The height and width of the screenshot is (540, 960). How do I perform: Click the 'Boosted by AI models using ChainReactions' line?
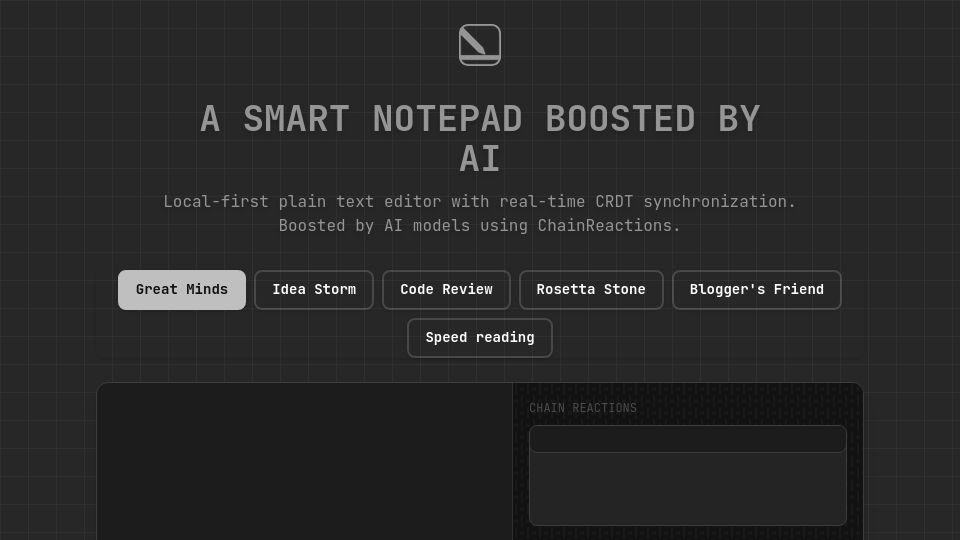(x=479, y=225)
